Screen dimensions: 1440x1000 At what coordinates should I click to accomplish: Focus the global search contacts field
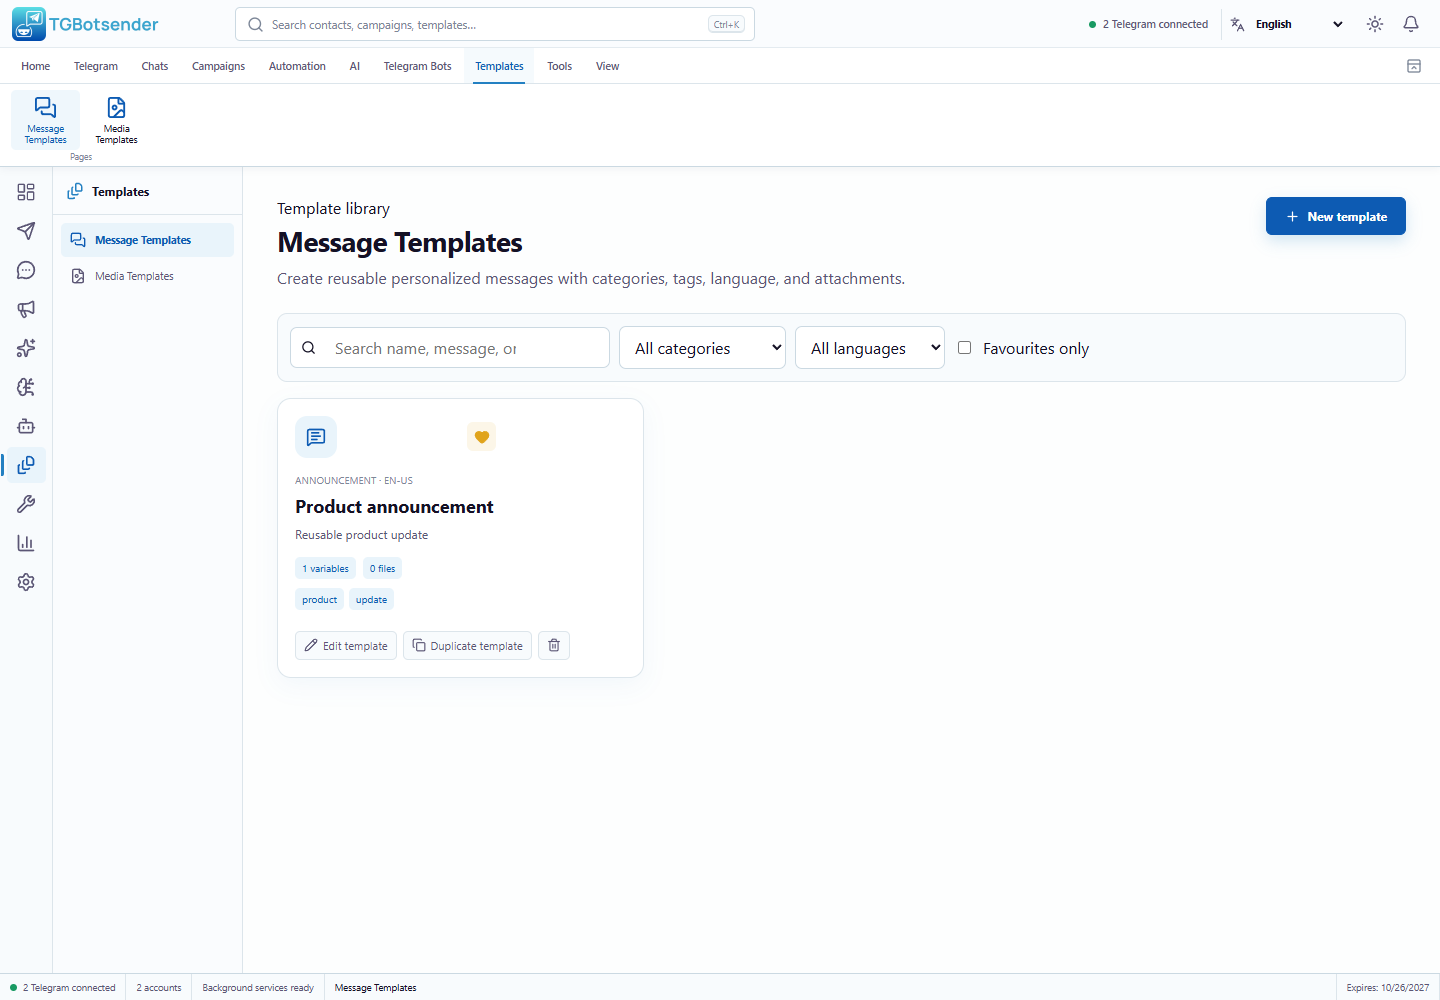pyautogui.click(x=495, y=24)
